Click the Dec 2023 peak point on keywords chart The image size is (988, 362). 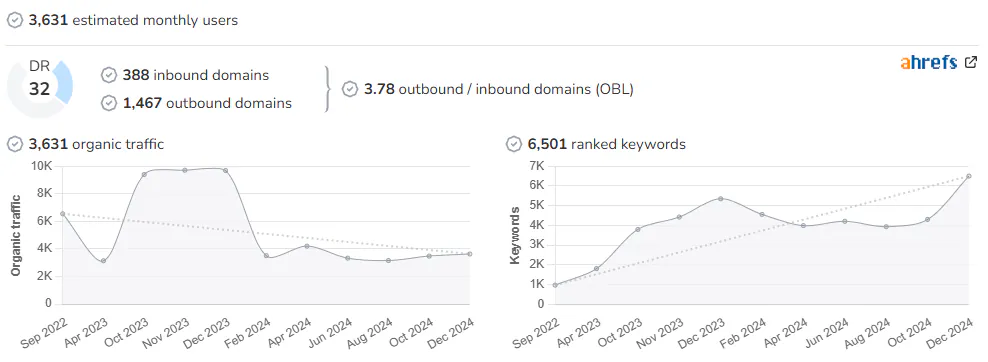tap(721, 199)
